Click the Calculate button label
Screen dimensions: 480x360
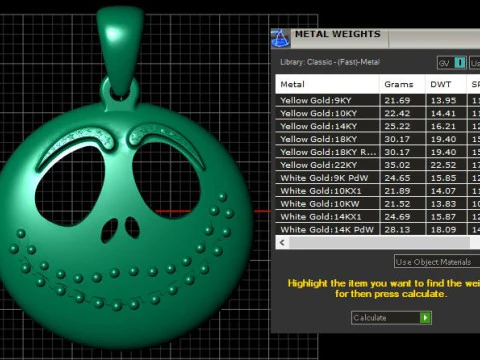pos(370,318)
